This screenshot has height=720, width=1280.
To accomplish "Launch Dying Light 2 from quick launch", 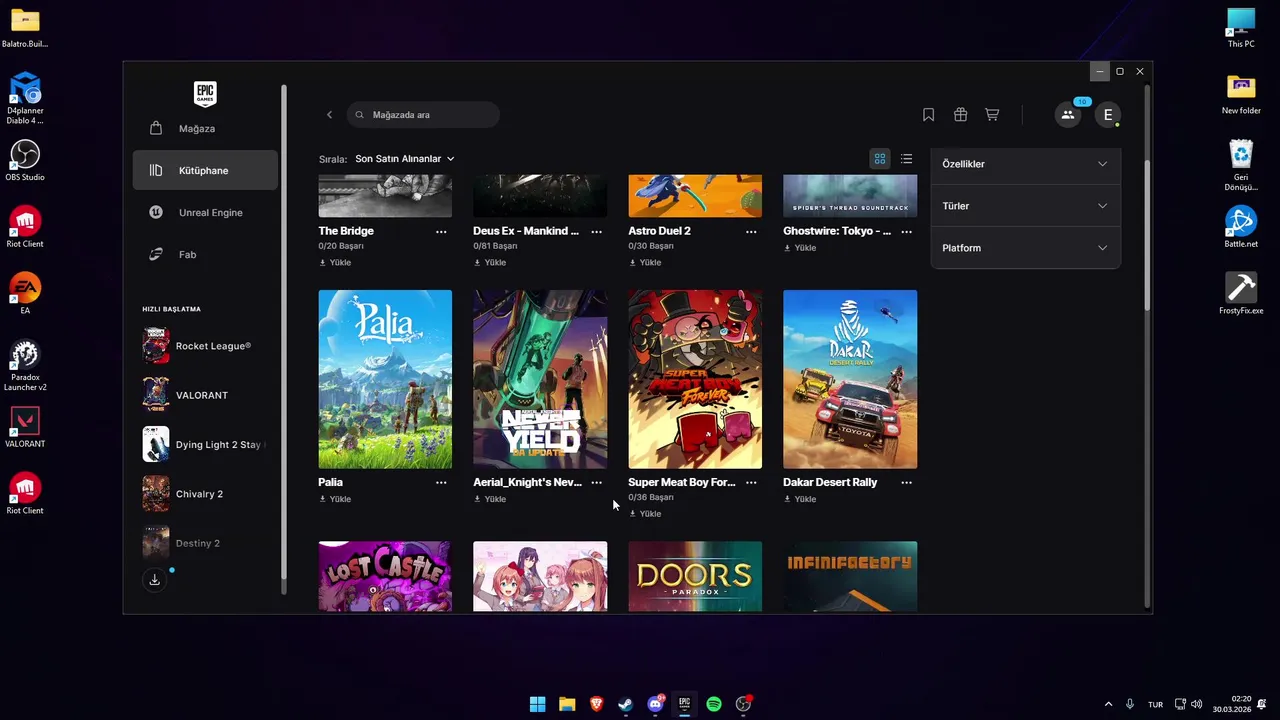I will click(205, 444).
